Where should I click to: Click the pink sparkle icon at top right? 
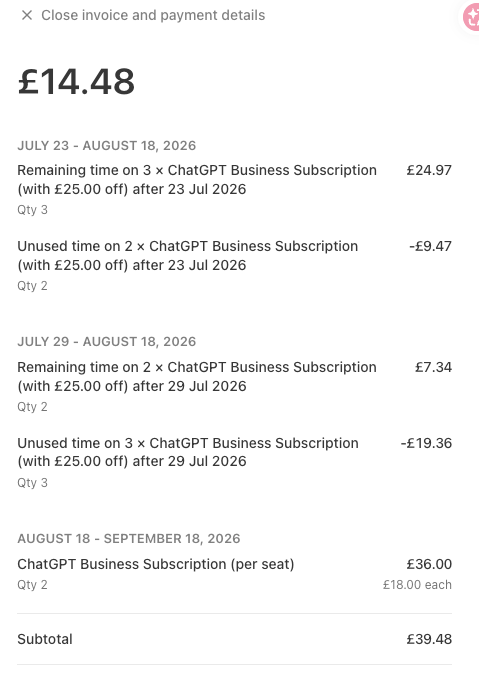pyautogui.click(x=471, y=17)
